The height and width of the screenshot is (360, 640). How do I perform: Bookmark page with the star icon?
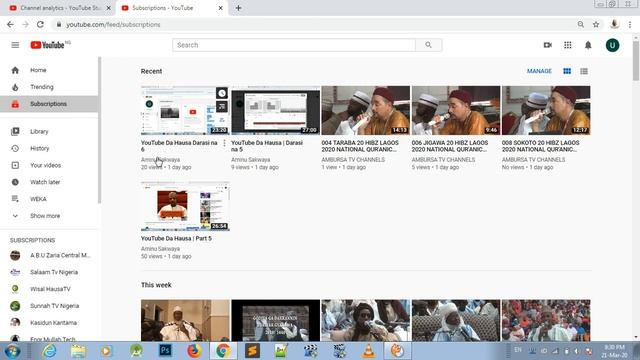pyautogui.click(x=596, y=24)
